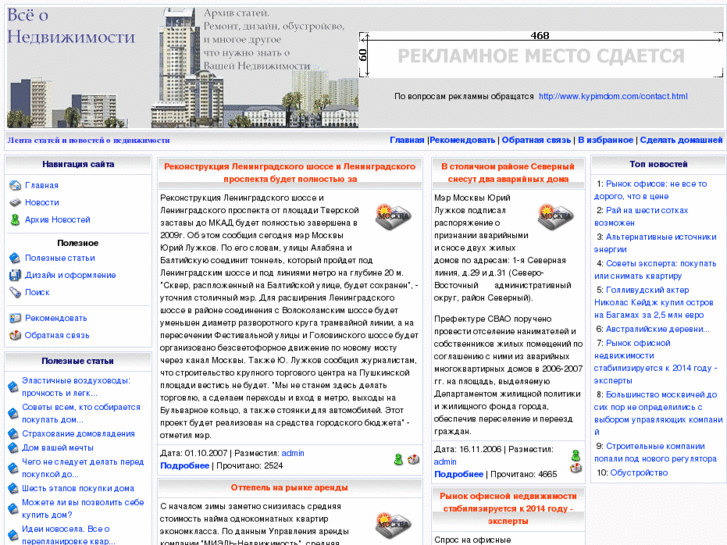
Task: Open Обратная связь in top navigation bar
Action: click(x=536, y=140)
